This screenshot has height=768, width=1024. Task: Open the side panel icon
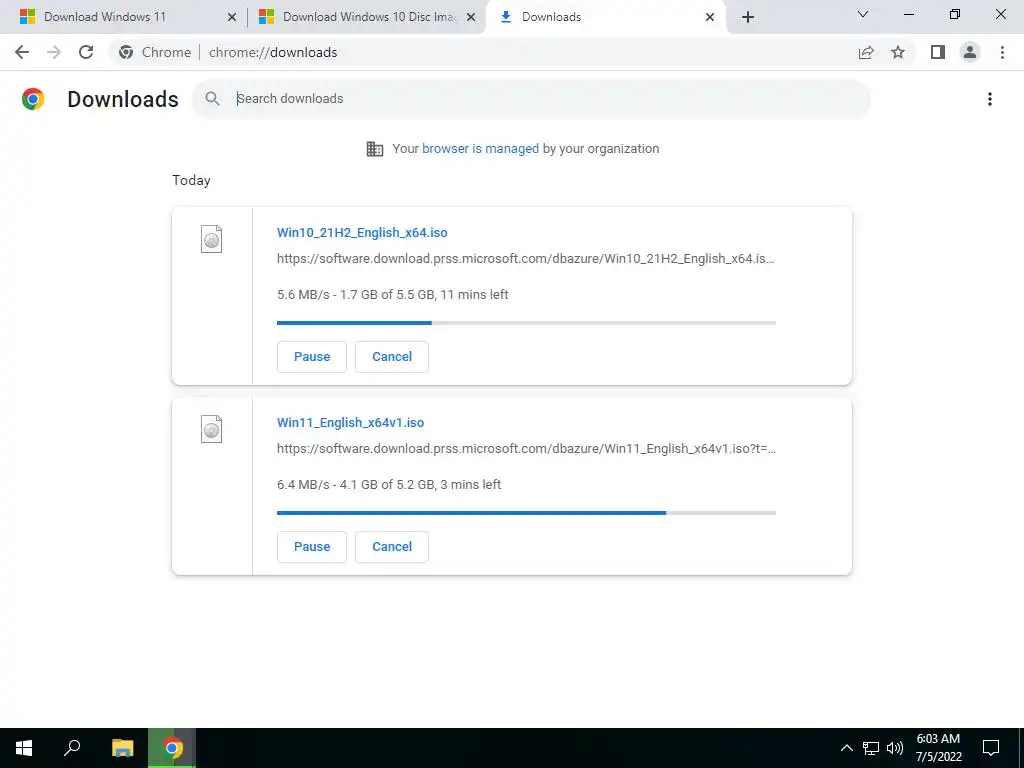click(x=938, y=52)
